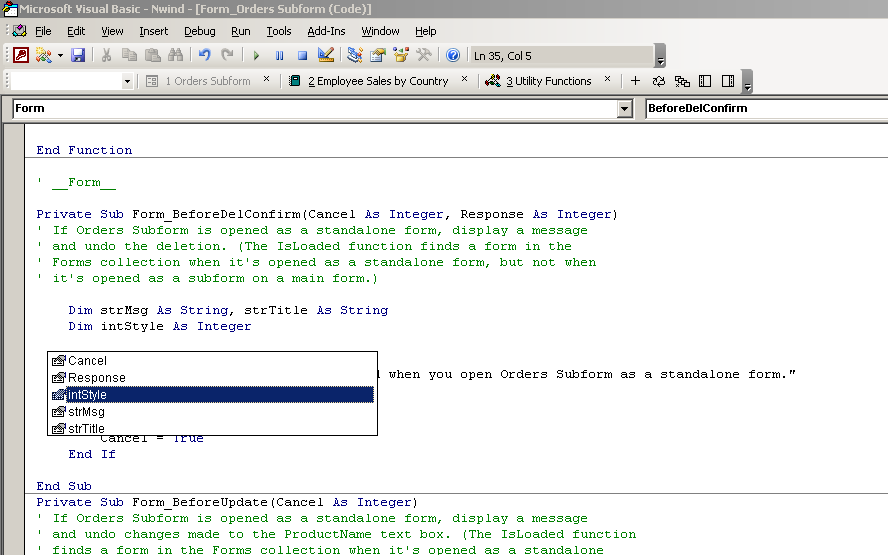Switch to 3 Utility Functions tab
This screenshot has height=555, width=888.
539,81
